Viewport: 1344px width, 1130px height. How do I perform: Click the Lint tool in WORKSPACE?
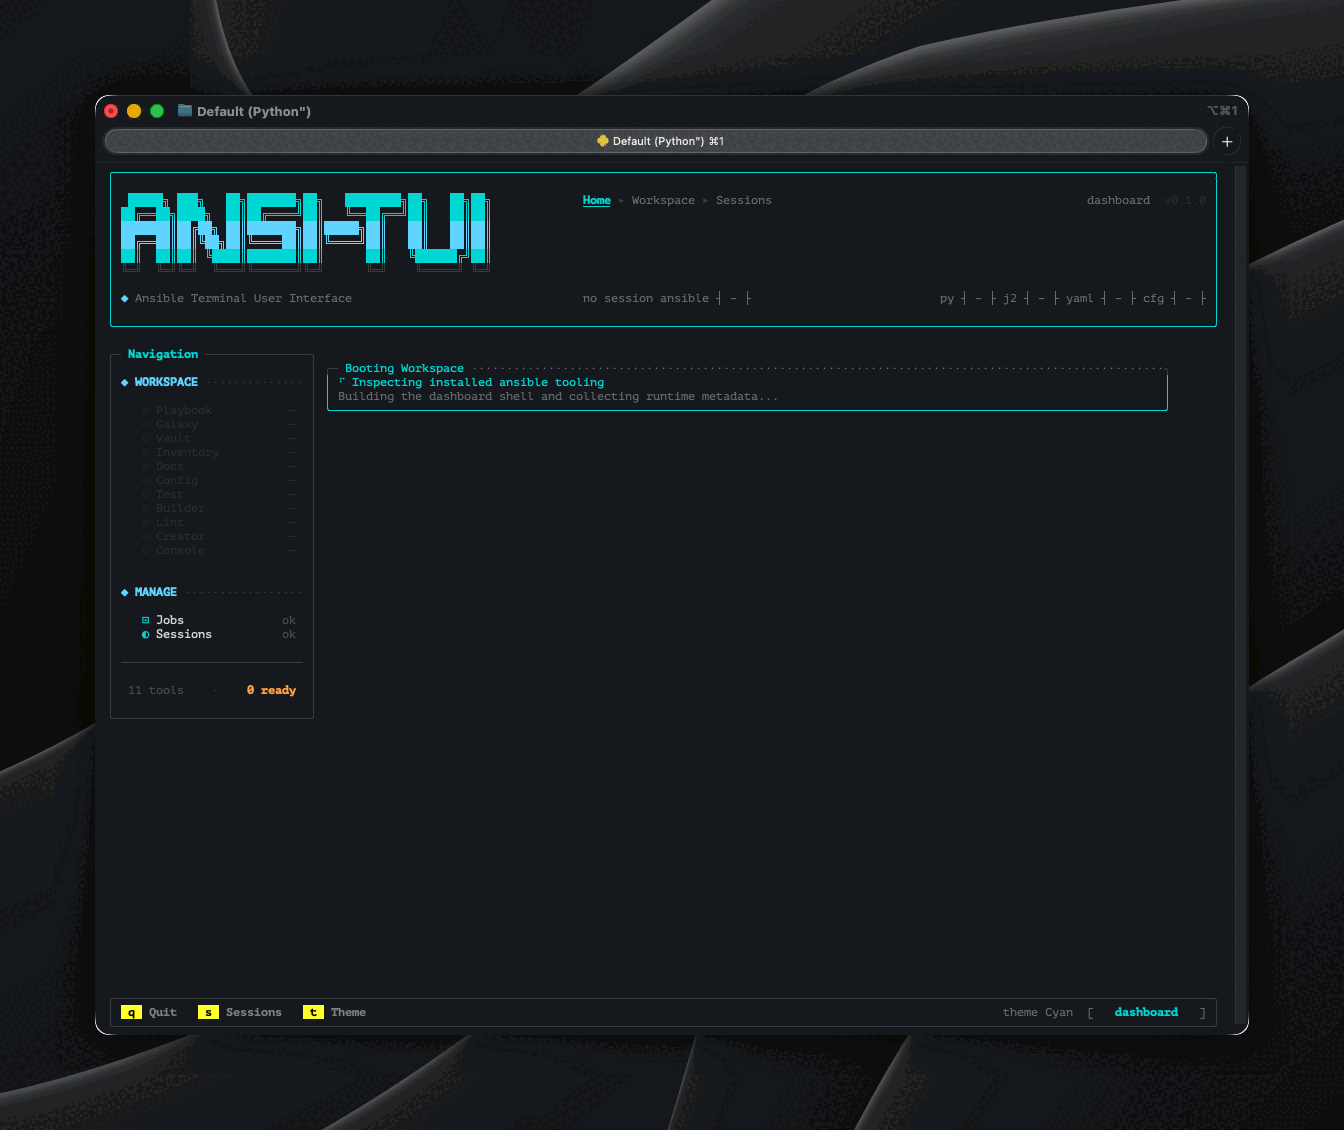[170, 522]
